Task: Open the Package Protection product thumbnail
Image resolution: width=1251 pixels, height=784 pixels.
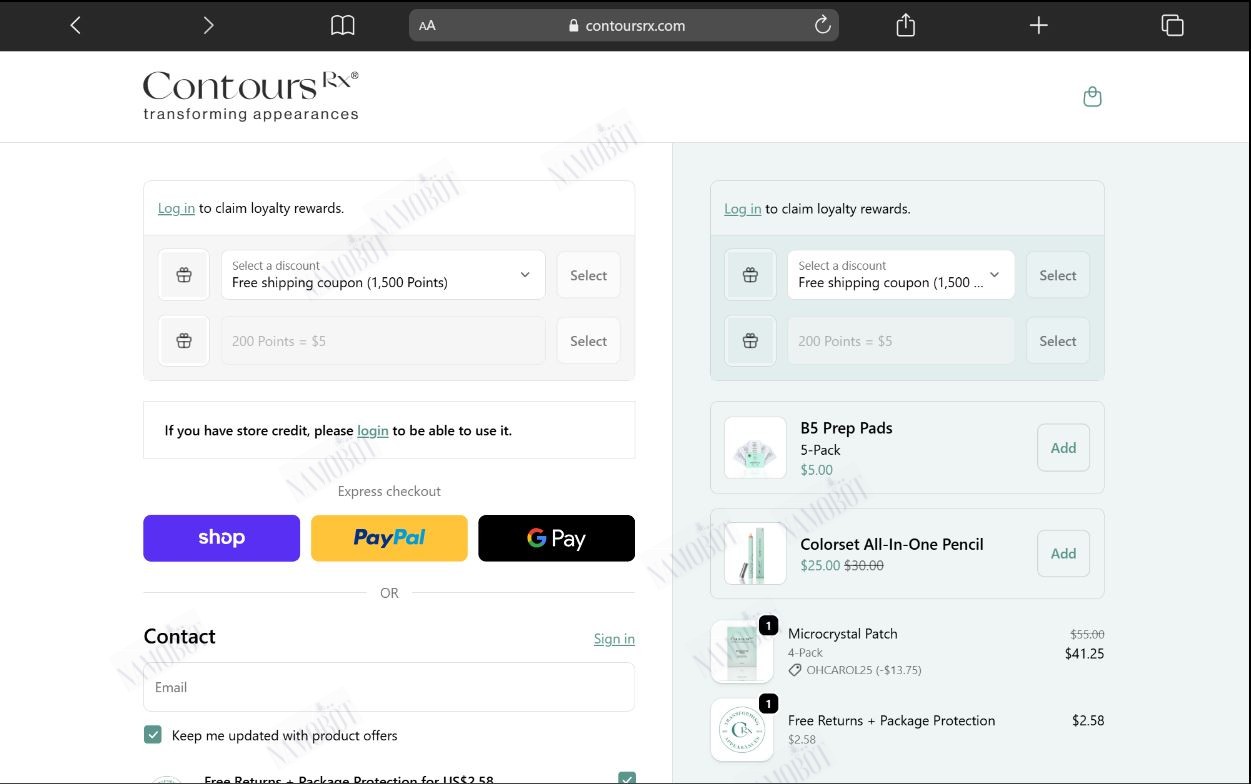Action: pos(741,730)
